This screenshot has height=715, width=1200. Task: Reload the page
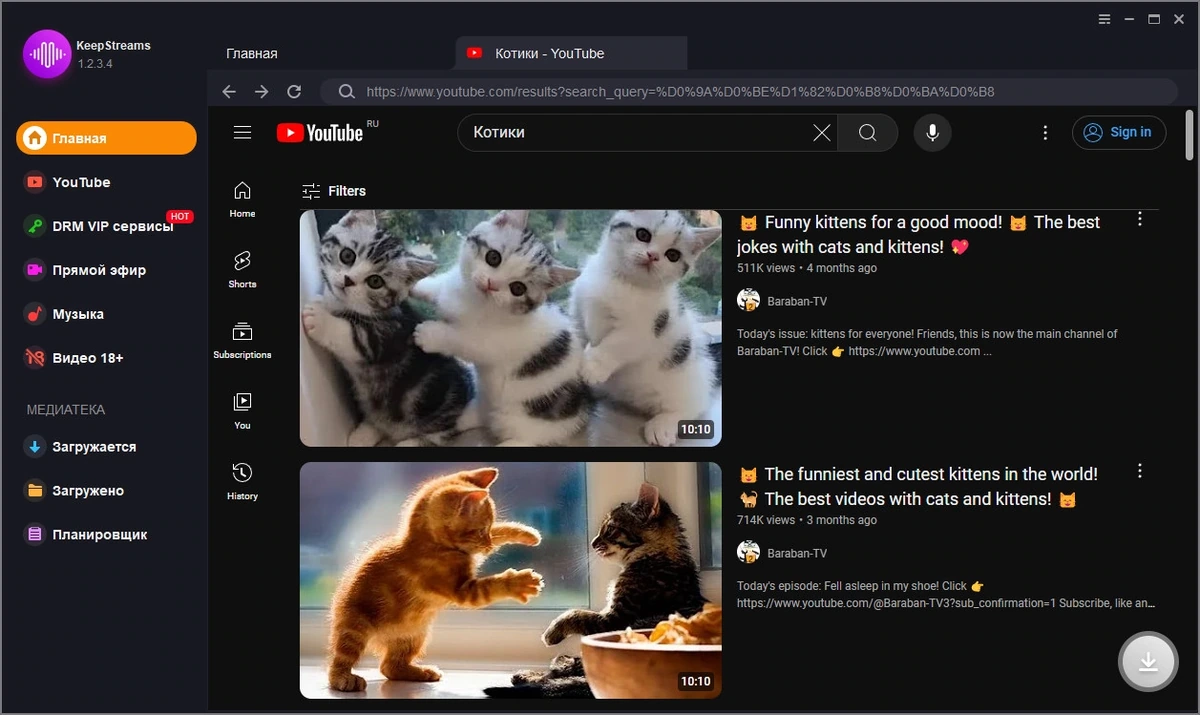(x=294, y=91)
